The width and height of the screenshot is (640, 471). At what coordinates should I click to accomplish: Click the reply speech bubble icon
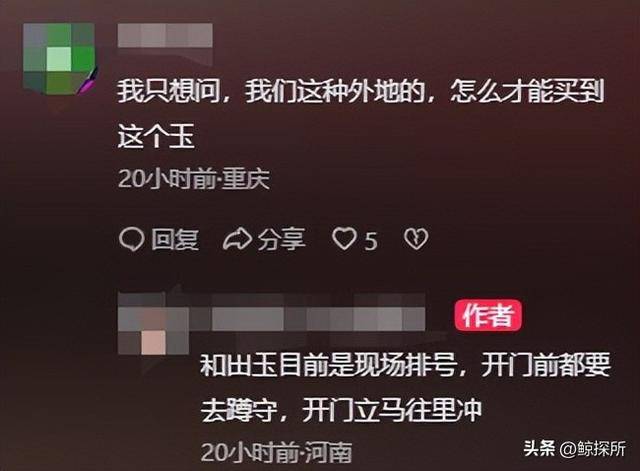pos(131,239)
